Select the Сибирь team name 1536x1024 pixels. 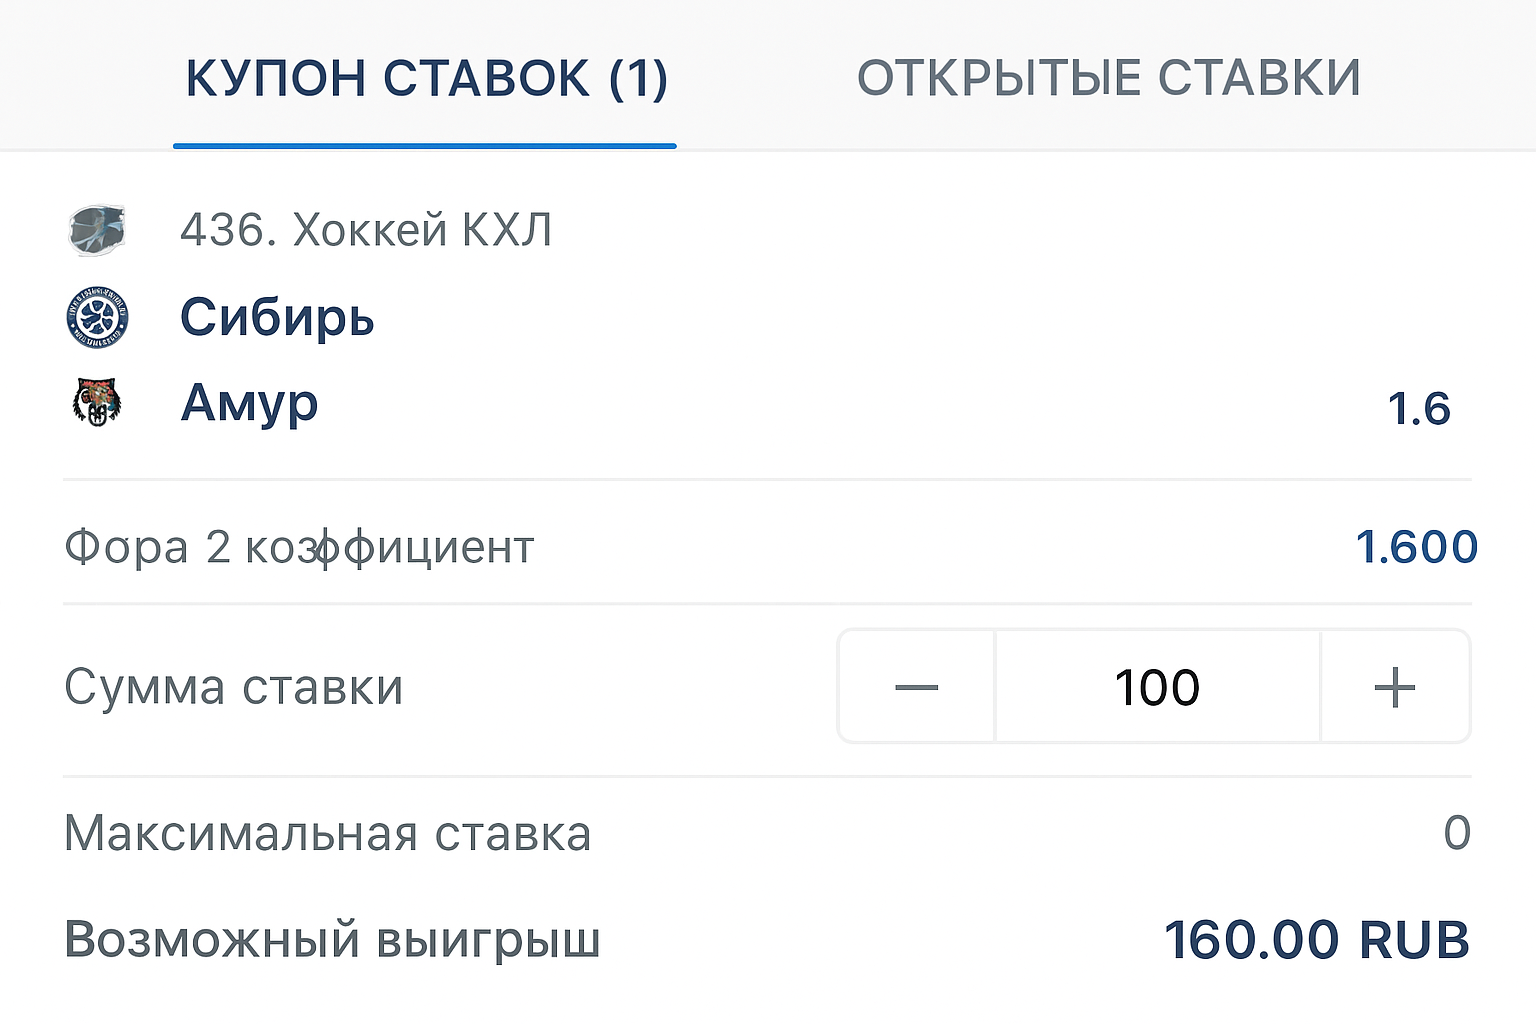point(277,317)
